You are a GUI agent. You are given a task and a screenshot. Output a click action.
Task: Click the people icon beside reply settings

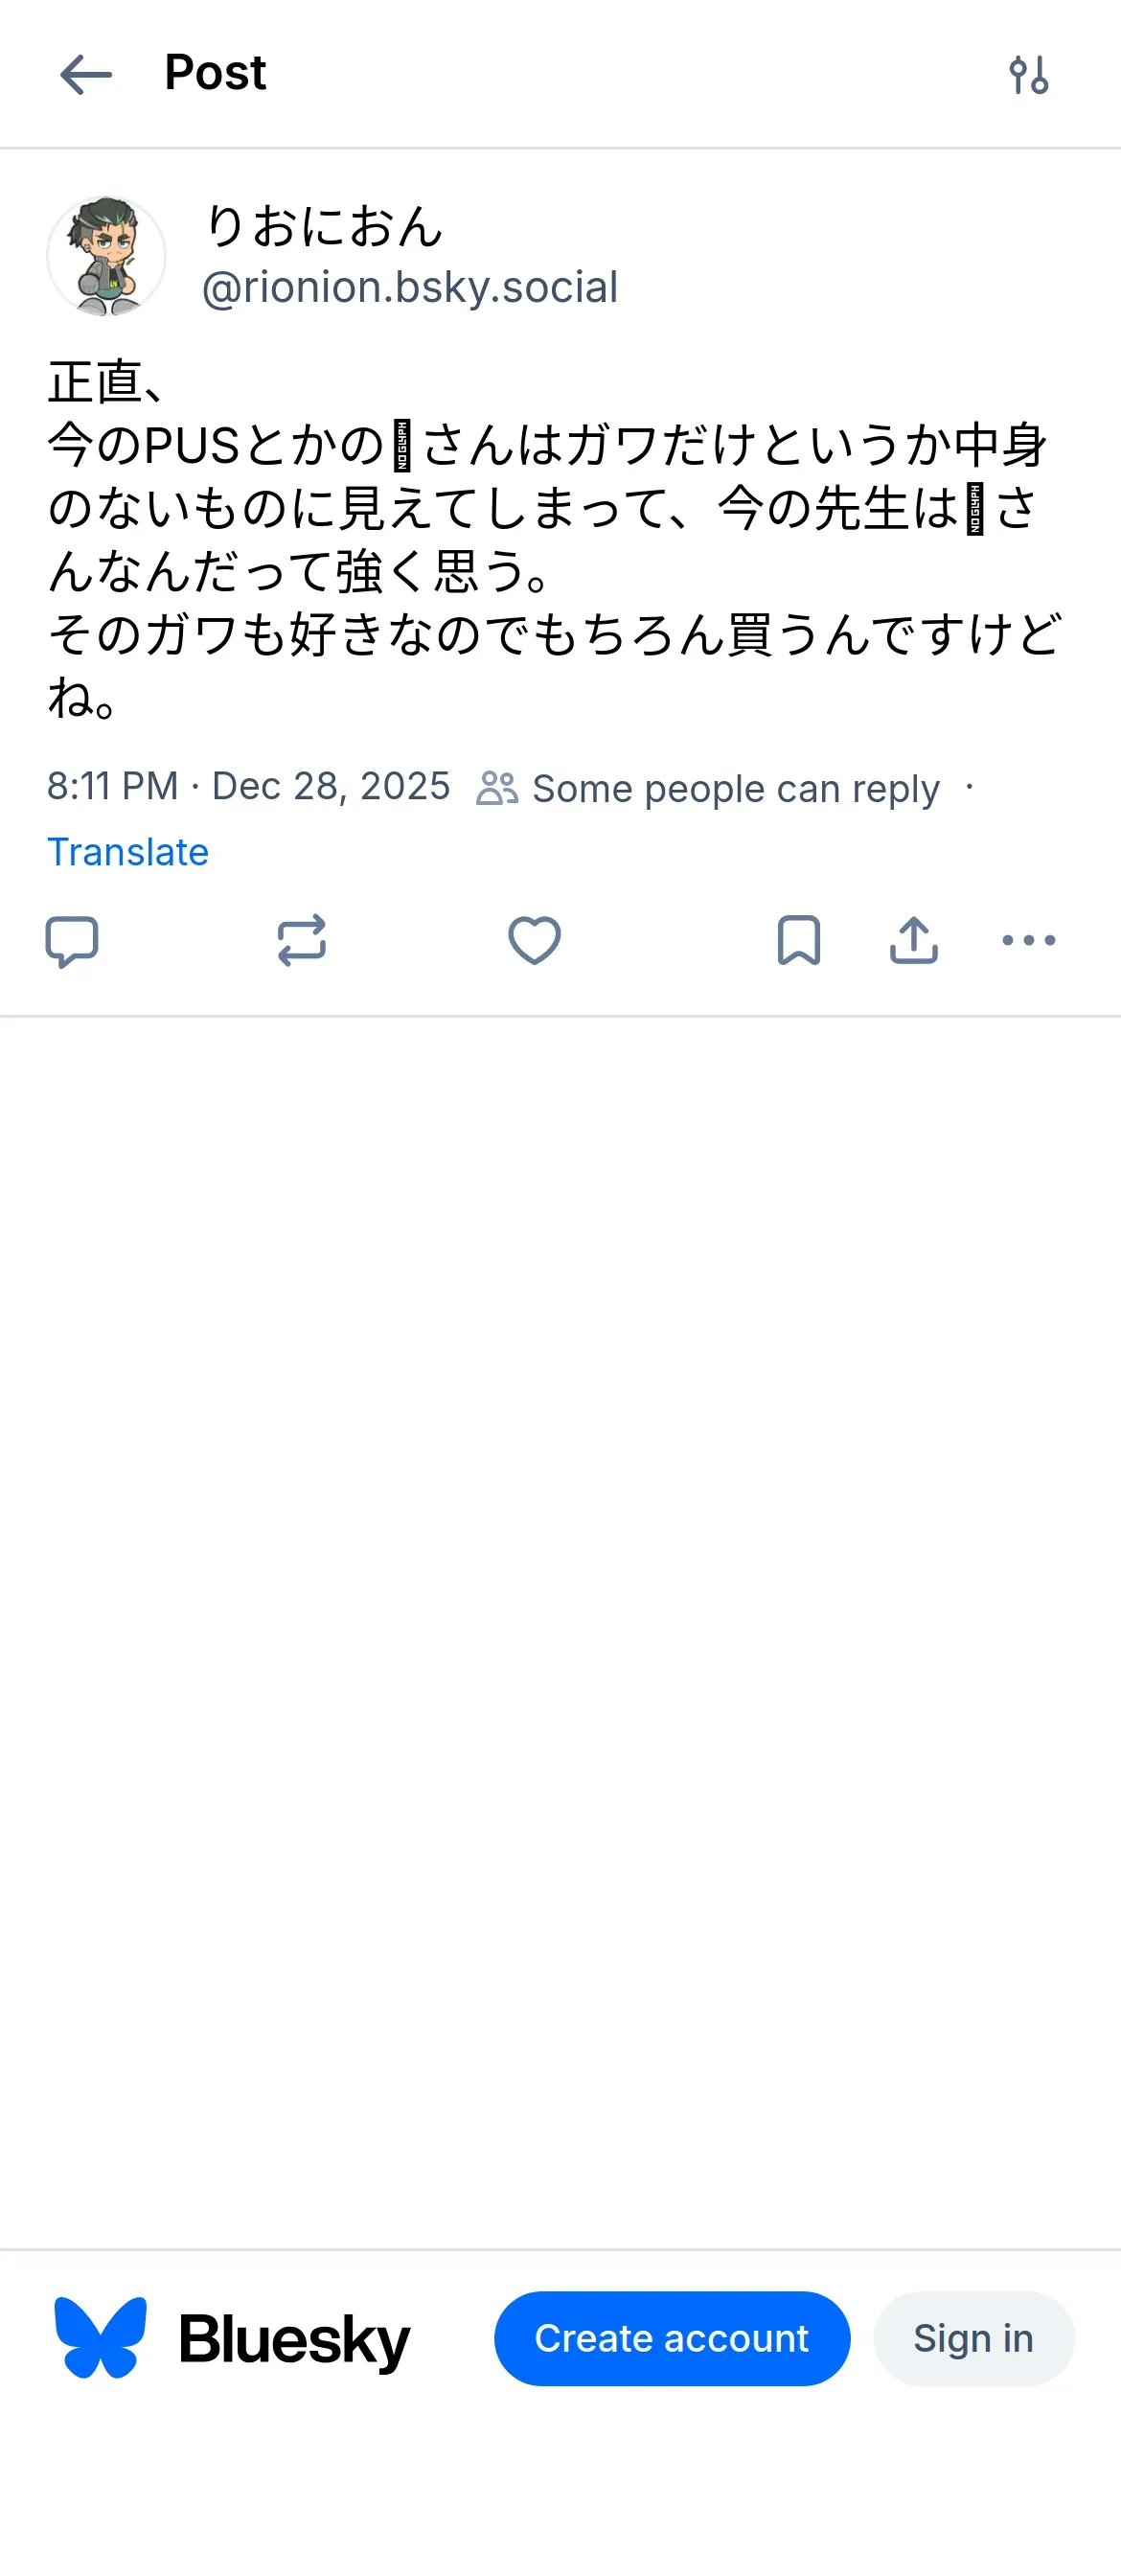(x=497, y=788)
